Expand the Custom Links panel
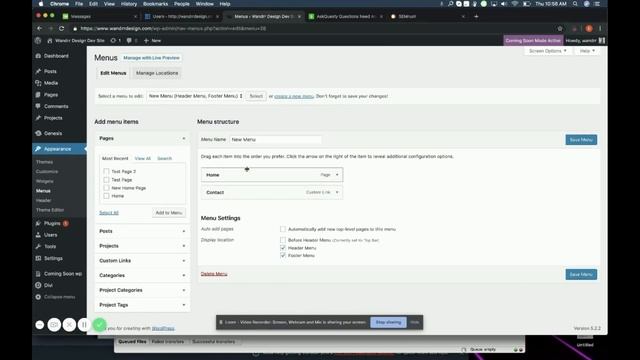Viewport: 640px width, 360px height. (x=184, y=261)
